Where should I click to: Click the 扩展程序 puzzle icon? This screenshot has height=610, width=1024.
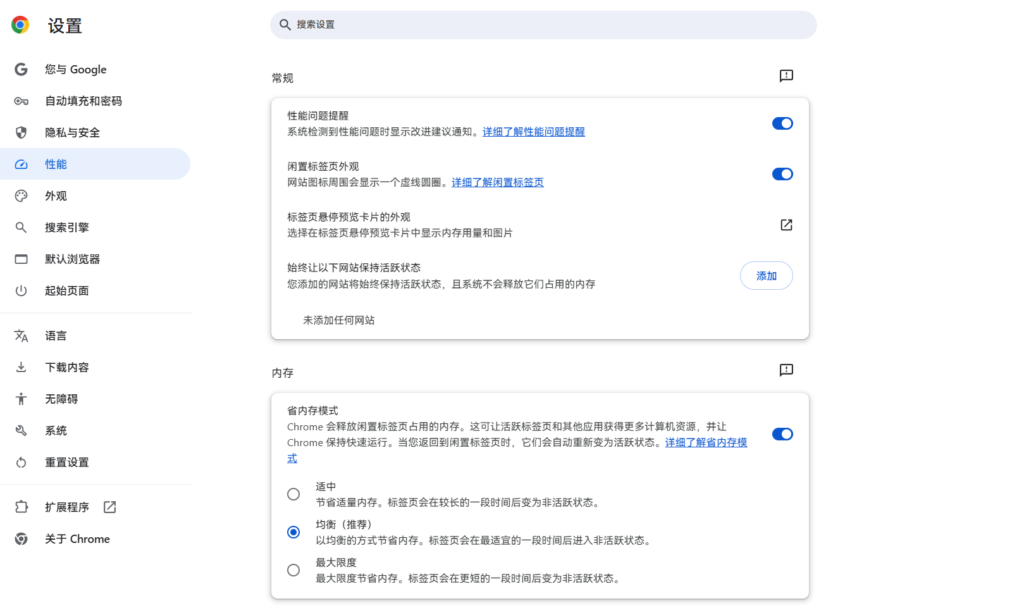click(21, 507)
